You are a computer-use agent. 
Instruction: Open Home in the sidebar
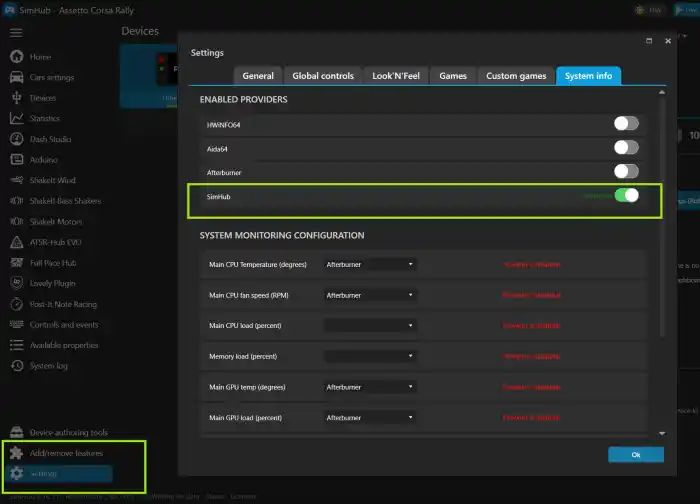pyautogui.click(x=40, y=57)
